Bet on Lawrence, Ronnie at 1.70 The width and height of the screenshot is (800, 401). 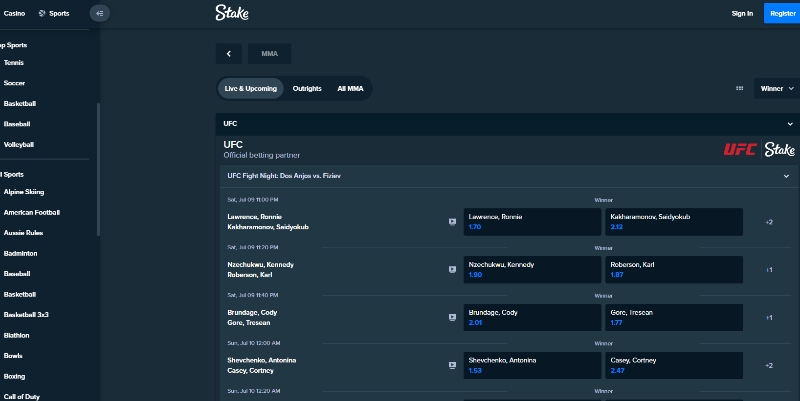[x=532, y=222]
